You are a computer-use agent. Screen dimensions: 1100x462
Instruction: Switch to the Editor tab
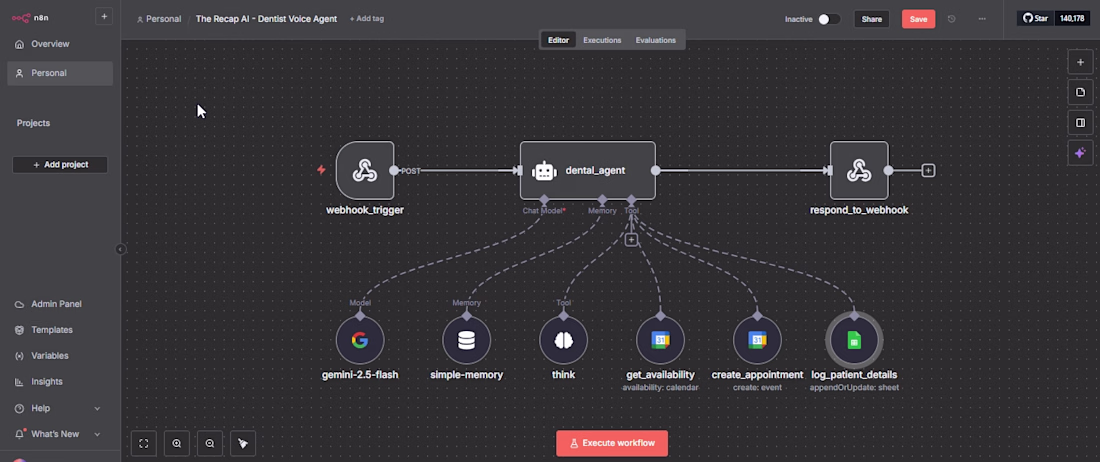[558, 40]
